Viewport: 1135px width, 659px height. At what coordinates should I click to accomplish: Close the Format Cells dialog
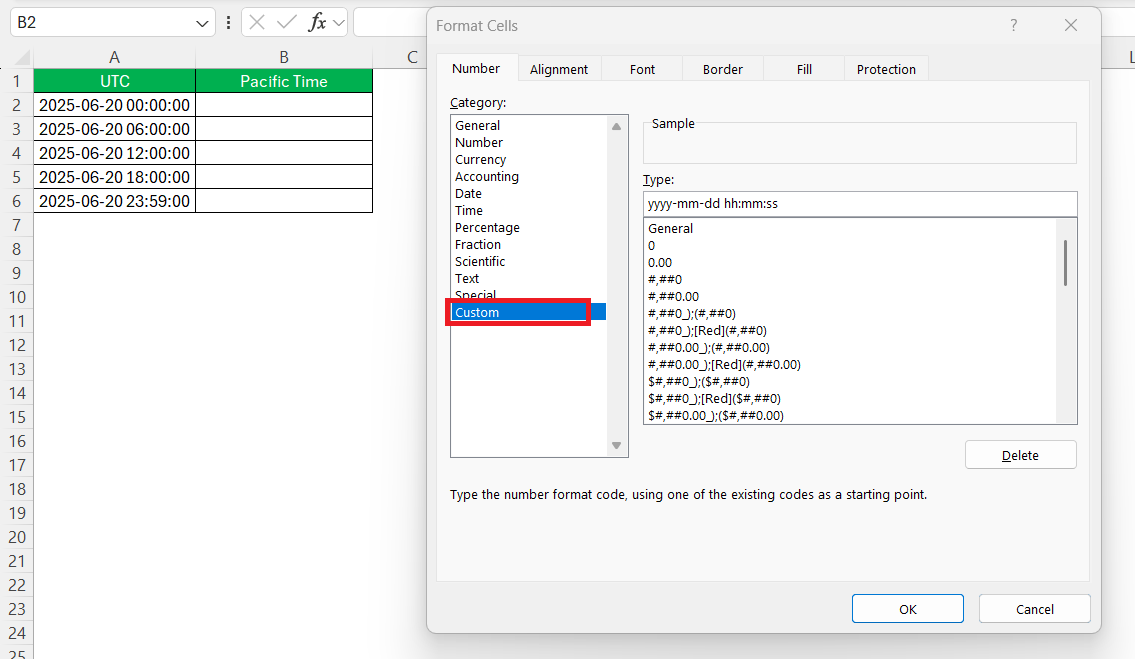click(x=1071, y=25)
